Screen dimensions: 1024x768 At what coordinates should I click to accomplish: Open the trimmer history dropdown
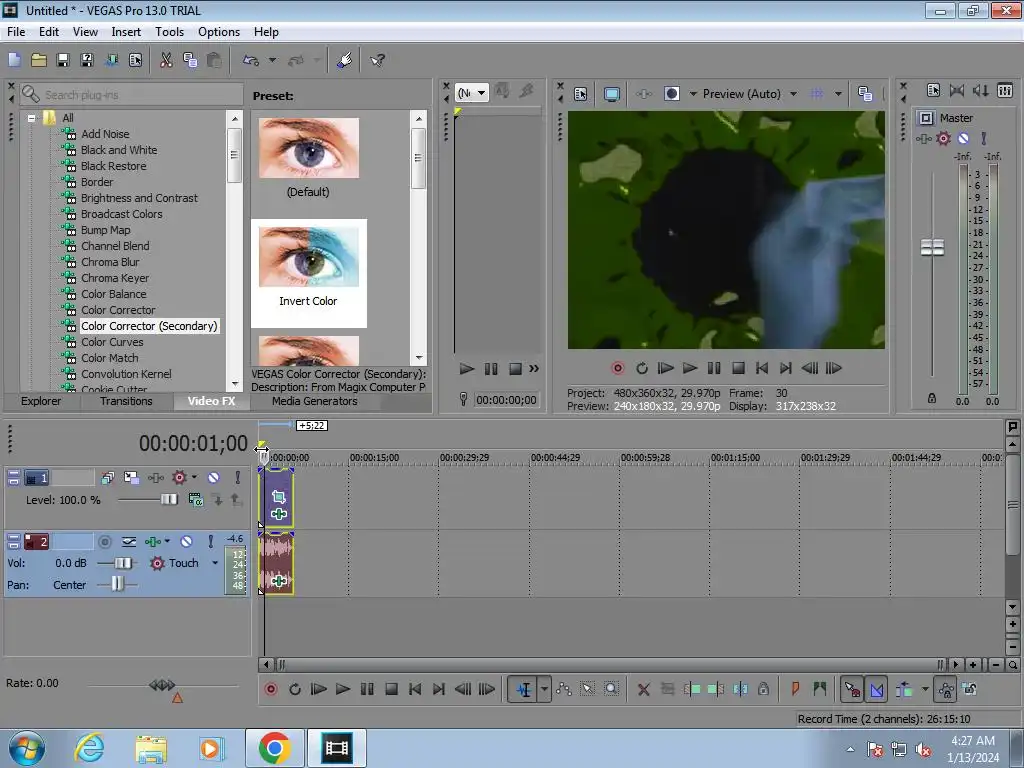click(x=481, y=93)
